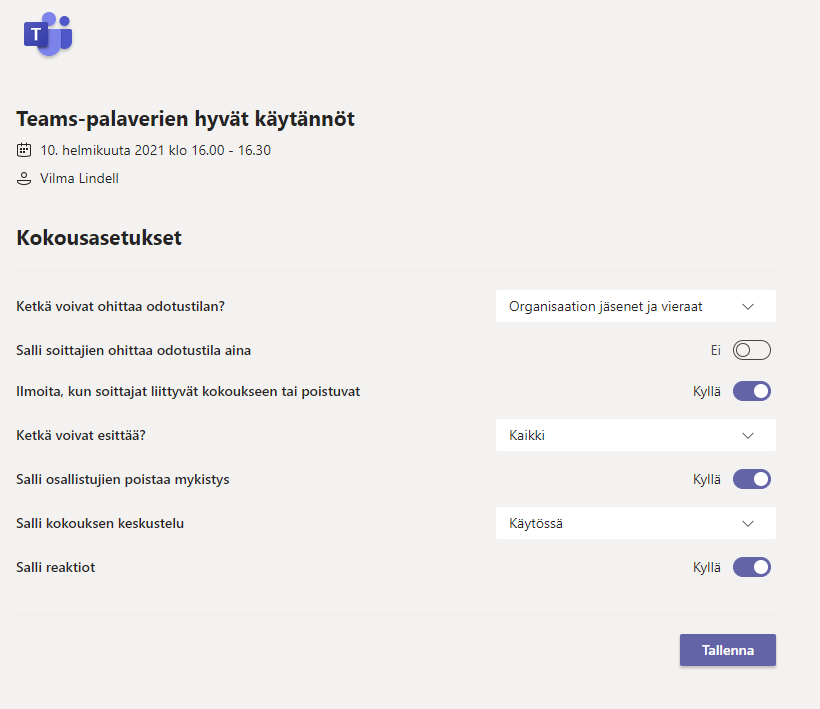
Task: Click the 'Teams-palaverien hyvät käytännöt' title
Action: pyautogui.click(x=186, y=119)
